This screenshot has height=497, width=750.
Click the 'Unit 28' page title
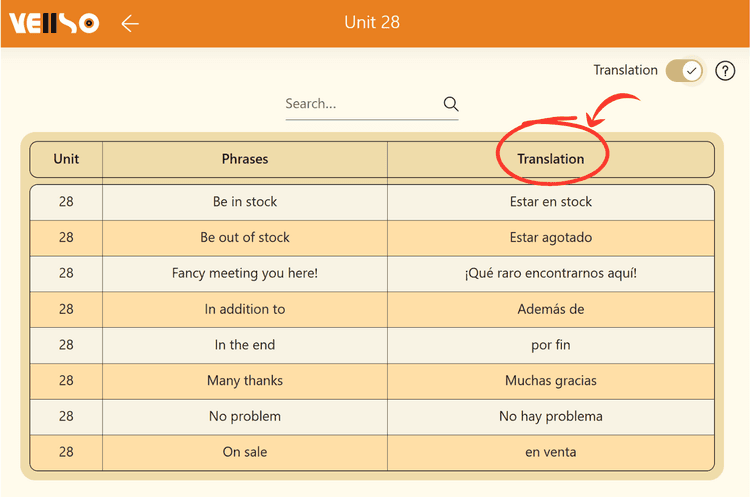(372, 23)
